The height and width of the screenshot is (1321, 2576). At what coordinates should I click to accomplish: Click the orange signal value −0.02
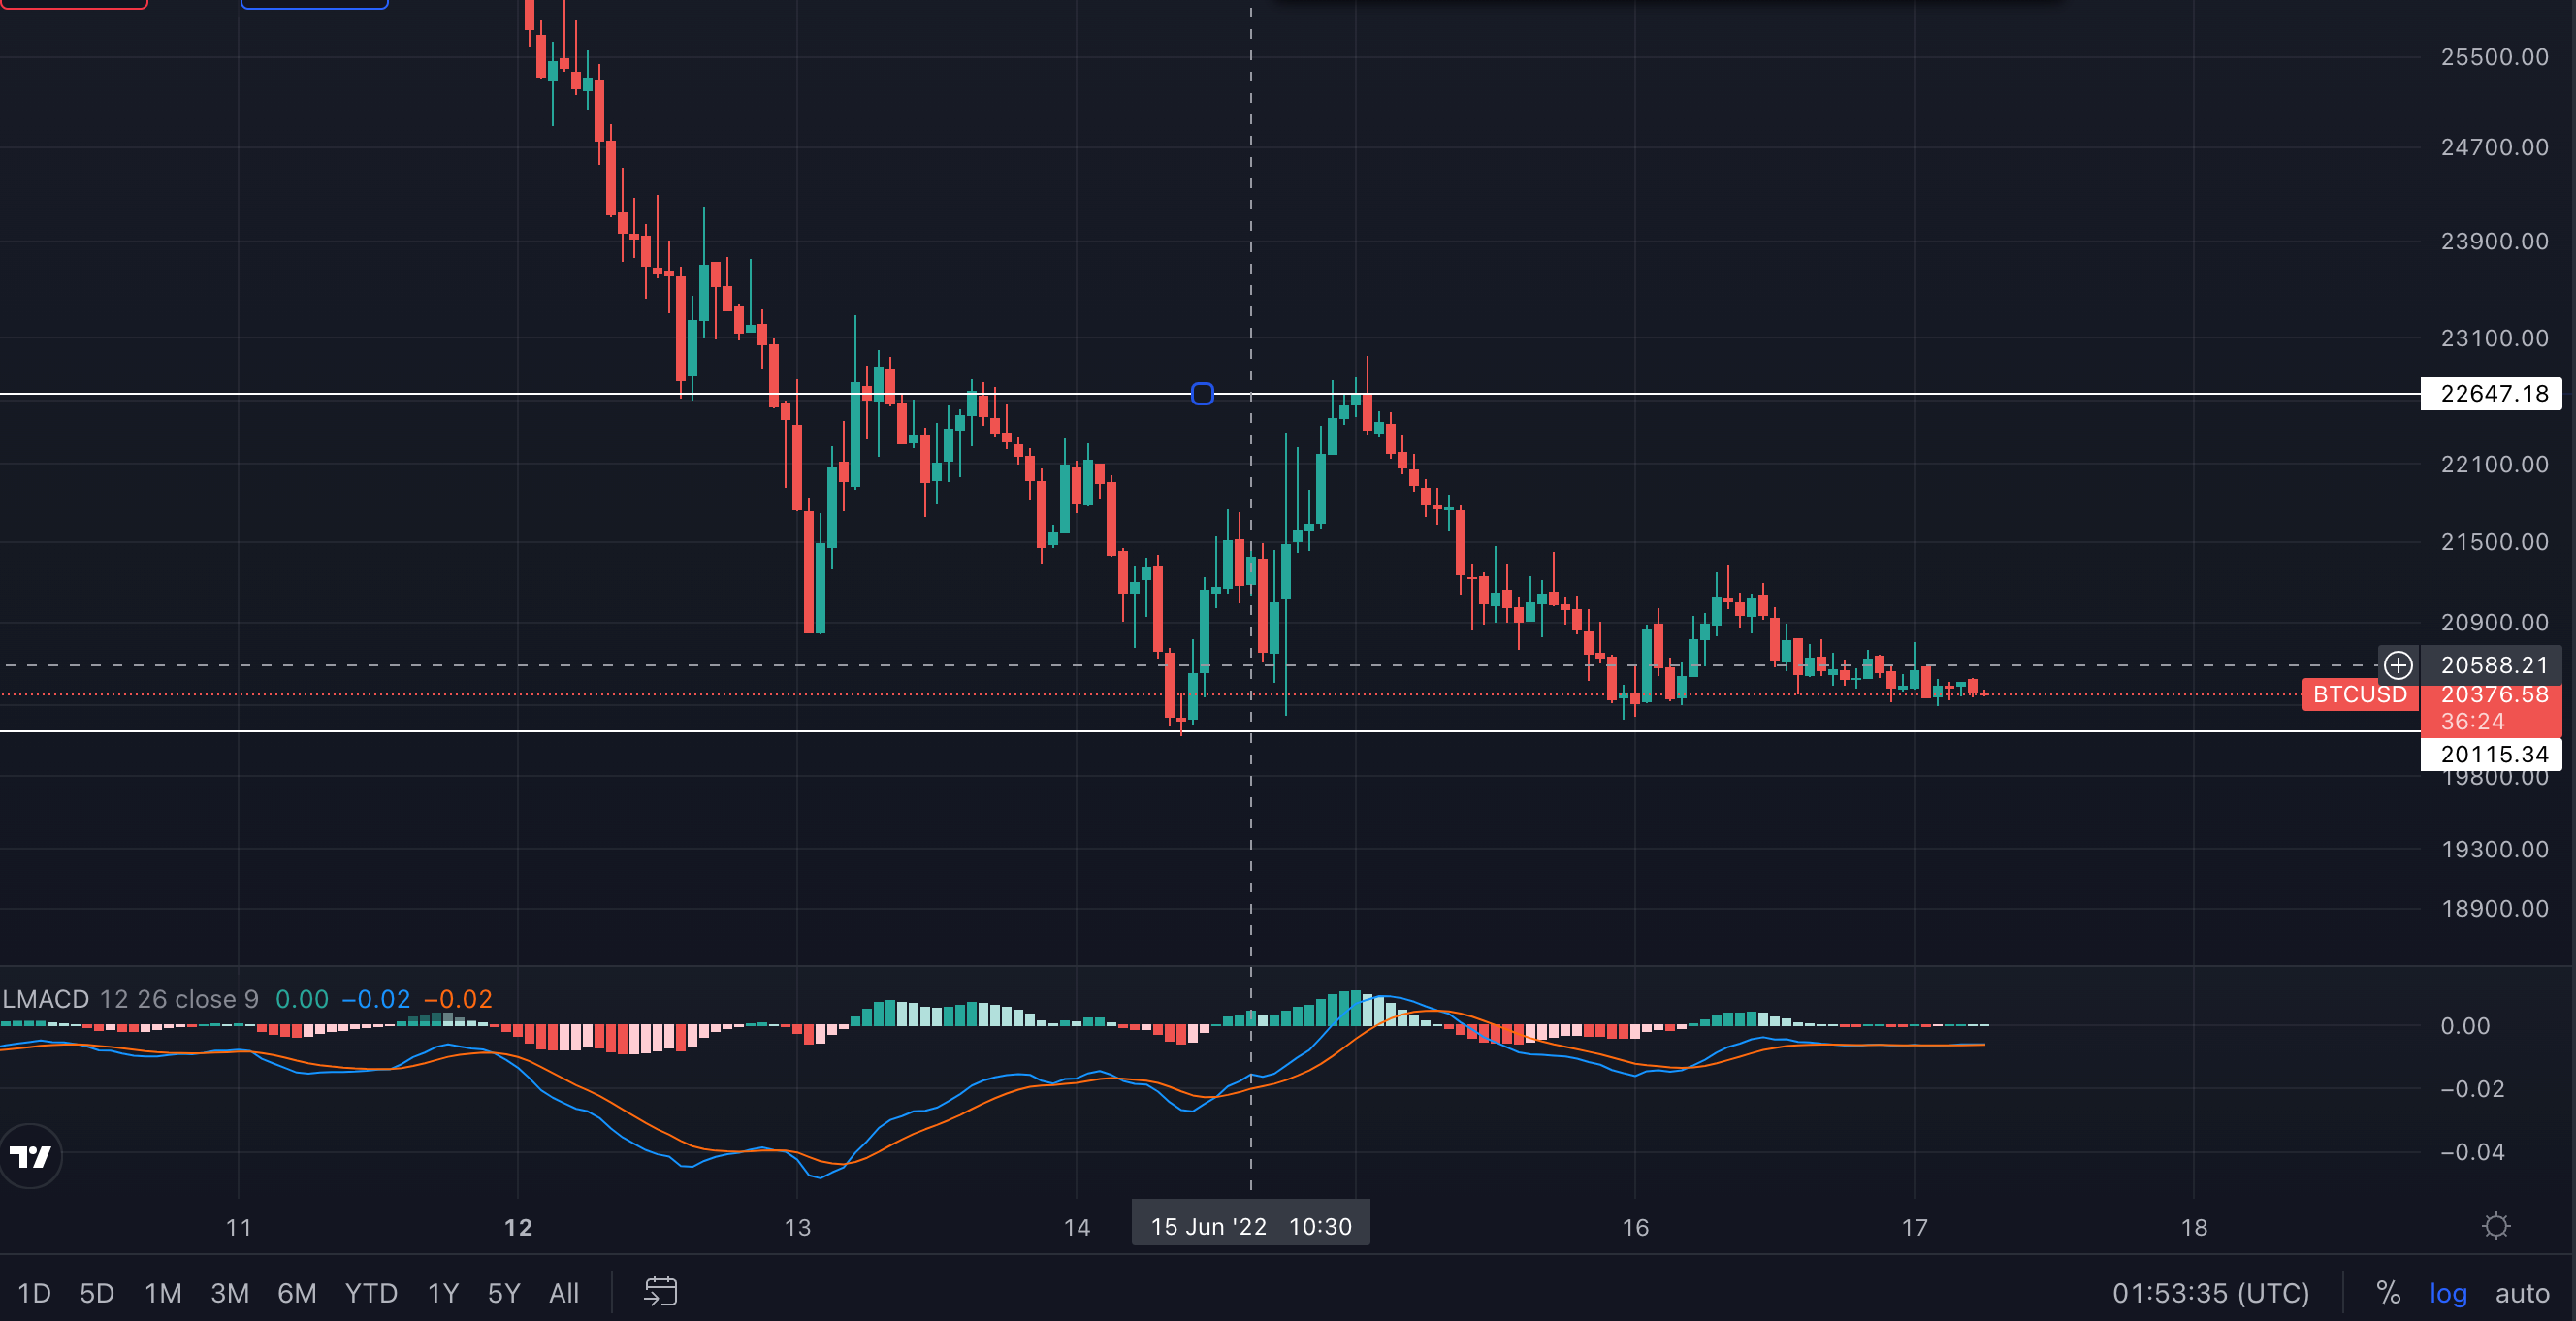tap(458, 999)
